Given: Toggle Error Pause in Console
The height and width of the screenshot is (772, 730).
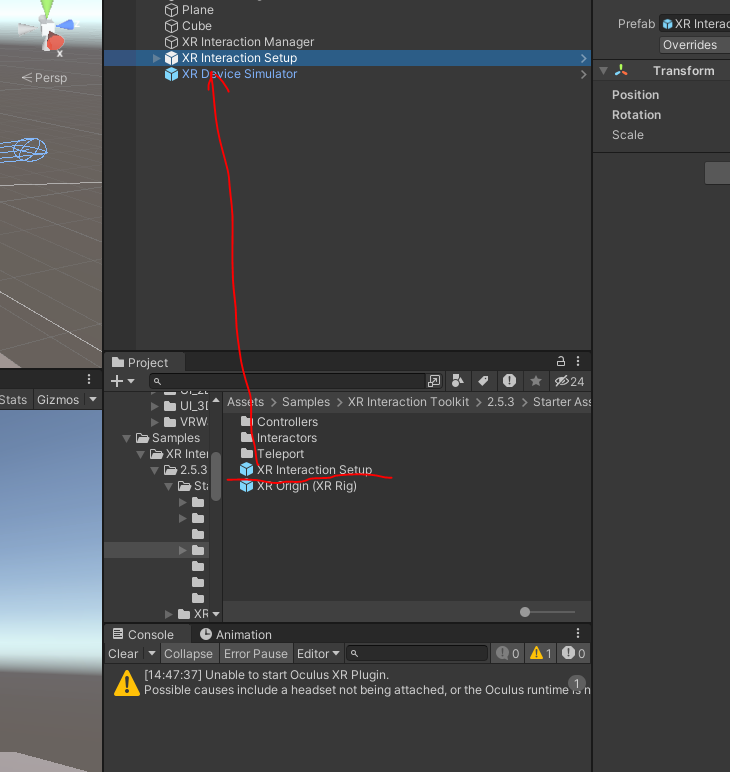Looking at the screenshot, I should click(x=255, y=654).
